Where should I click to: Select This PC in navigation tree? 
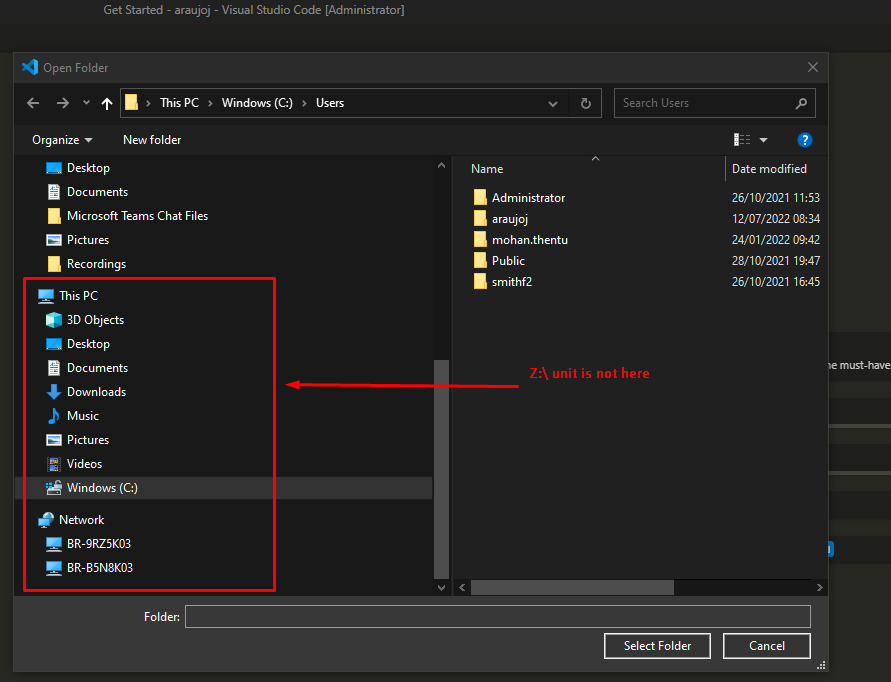tap(78, 296)
